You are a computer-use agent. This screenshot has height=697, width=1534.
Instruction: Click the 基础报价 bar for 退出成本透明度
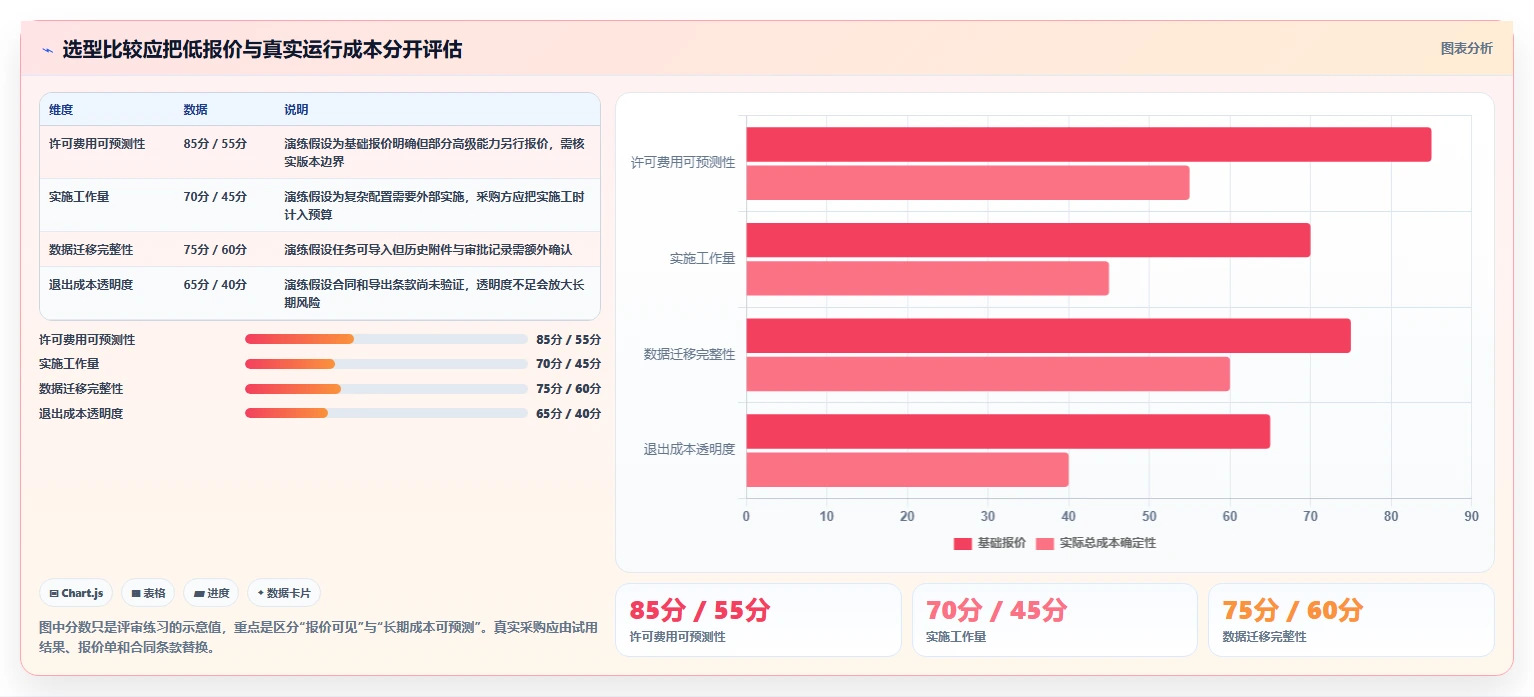coord(1008,431)
